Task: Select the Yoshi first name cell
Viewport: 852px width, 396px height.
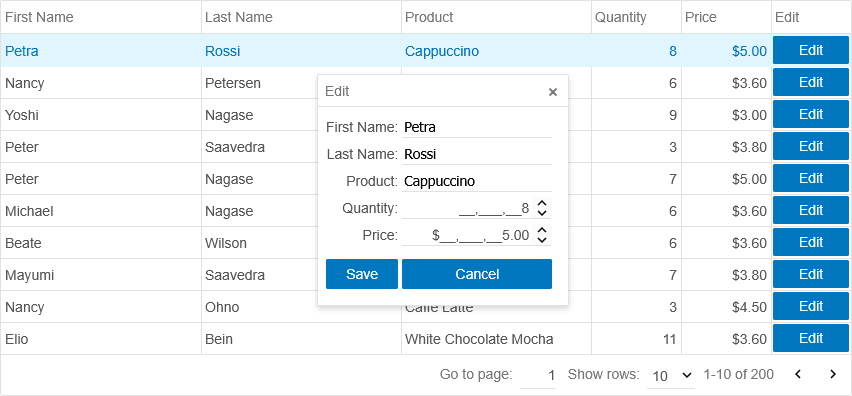Action: pyautogui.click(x=101, y=115)
